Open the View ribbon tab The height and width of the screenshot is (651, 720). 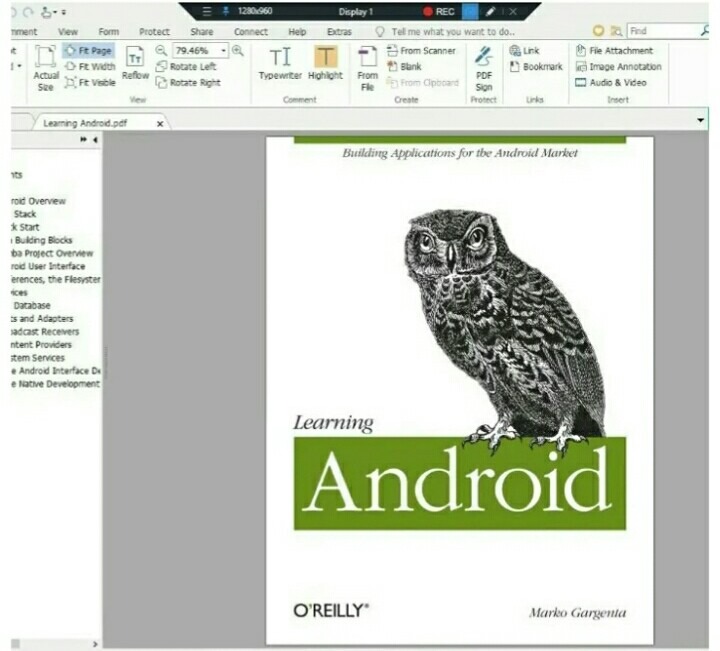click(x=68, y=32)
